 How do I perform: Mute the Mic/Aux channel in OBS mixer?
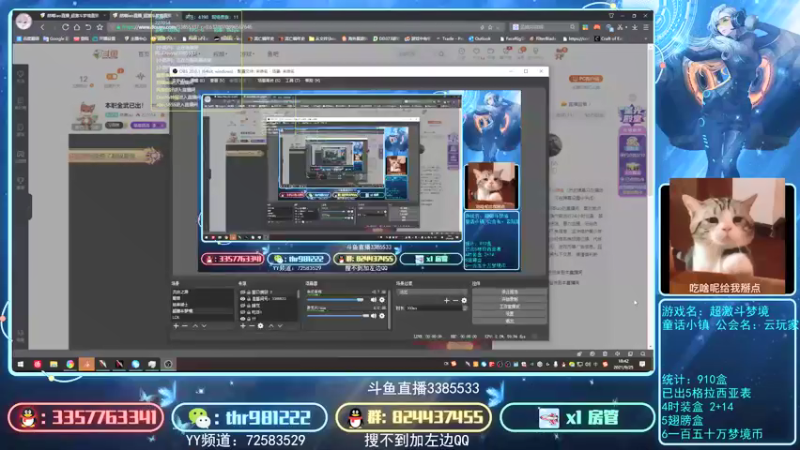tap(374, 316)
